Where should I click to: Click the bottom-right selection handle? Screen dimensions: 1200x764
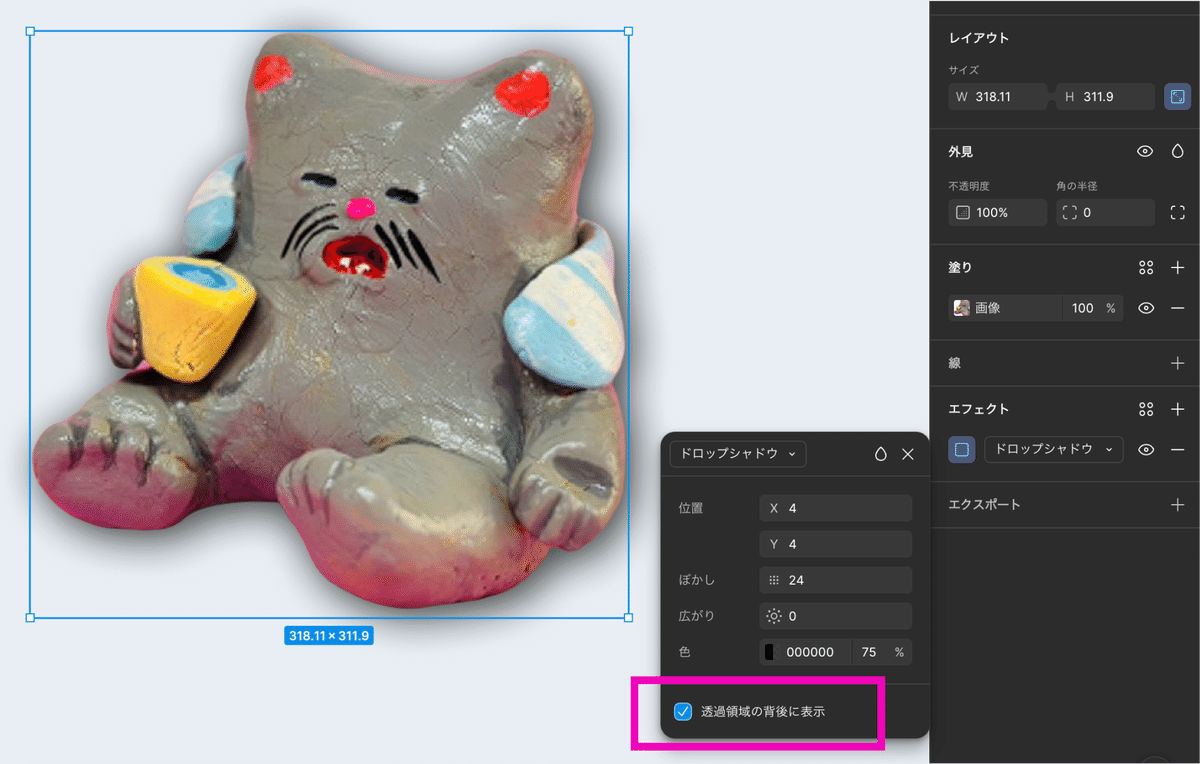[628, 618]
